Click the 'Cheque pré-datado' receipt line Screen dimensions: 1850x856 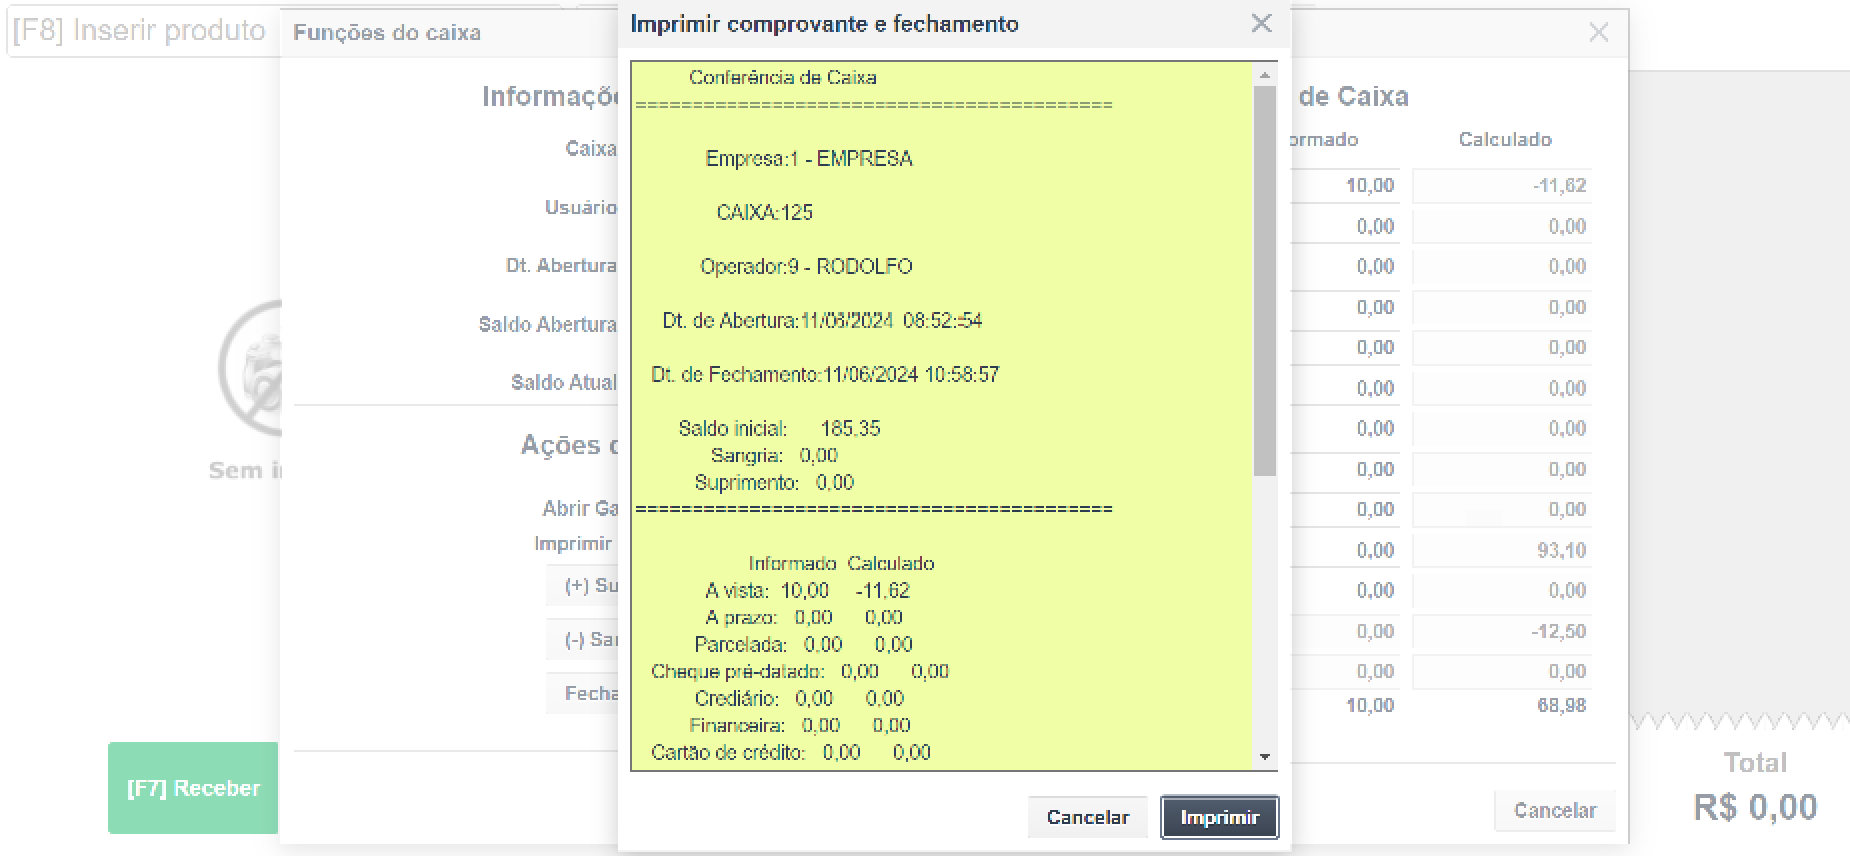[x=800, y=671]
